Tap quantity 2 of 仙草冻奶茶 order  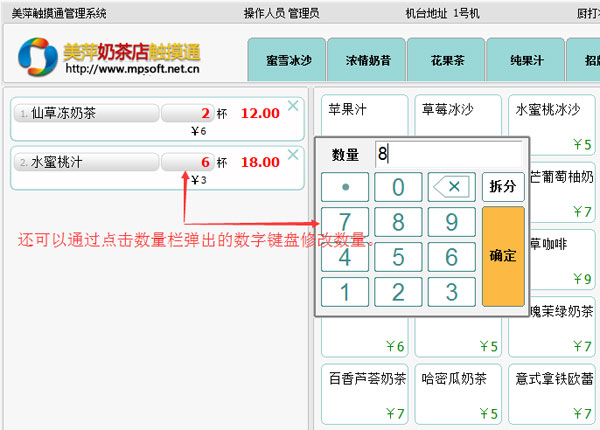tap(188, 113)
